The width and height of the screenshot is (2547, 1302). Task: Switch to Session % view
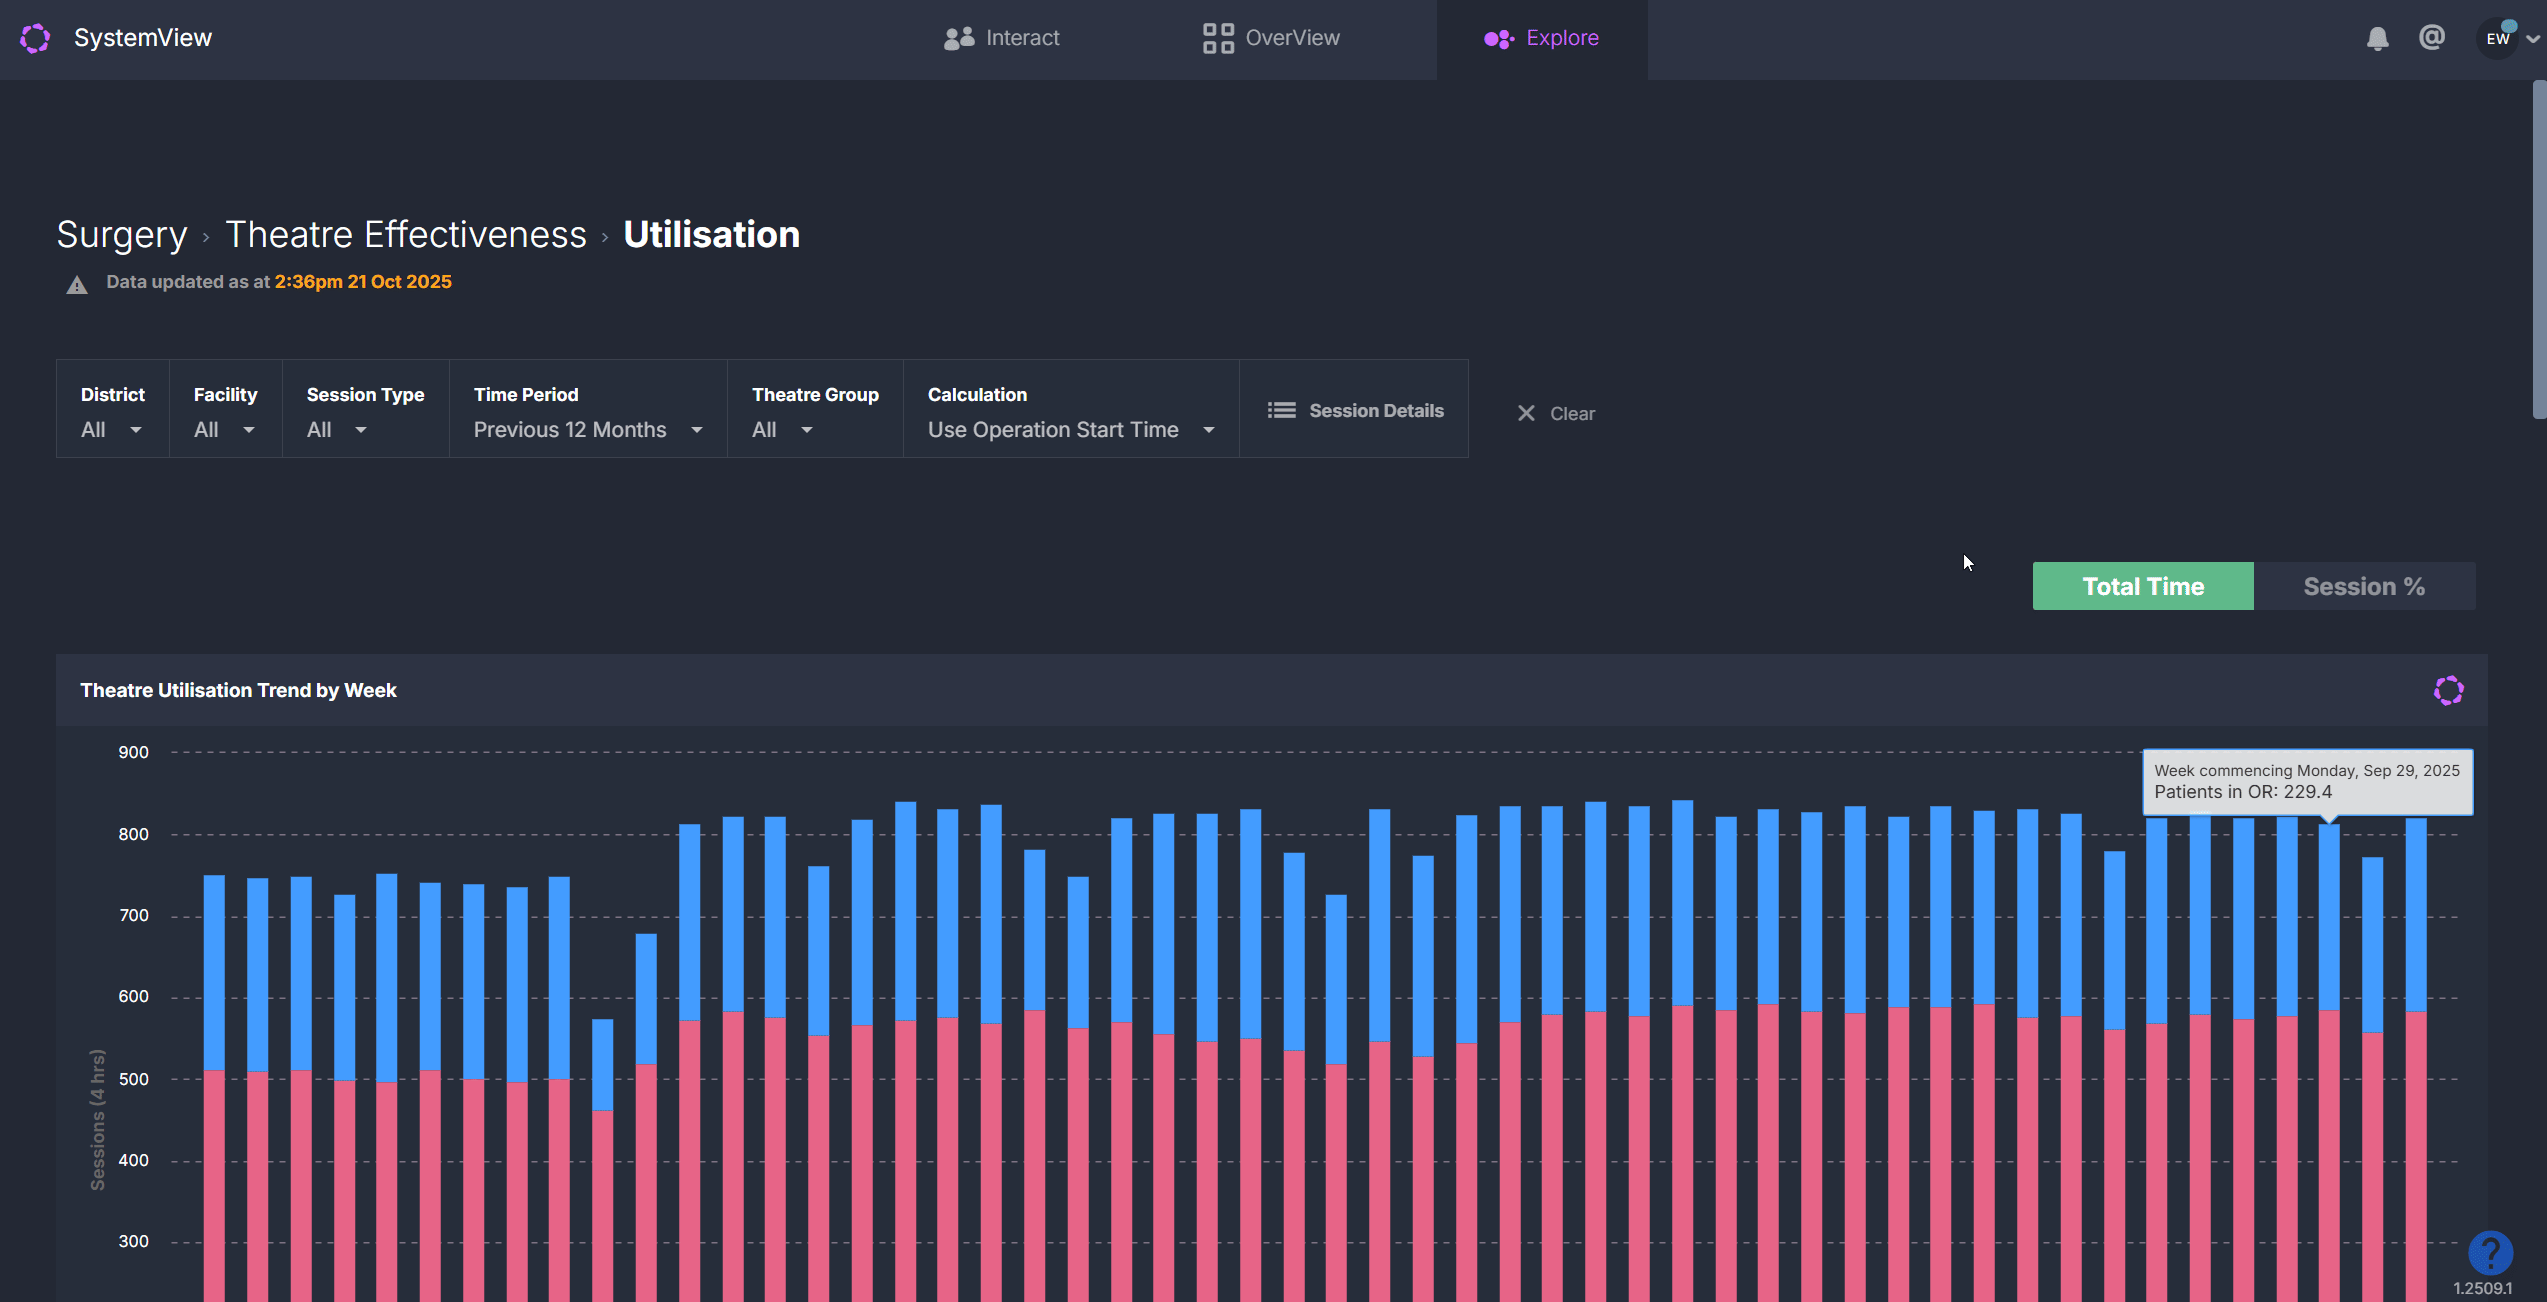[2363, 586]
